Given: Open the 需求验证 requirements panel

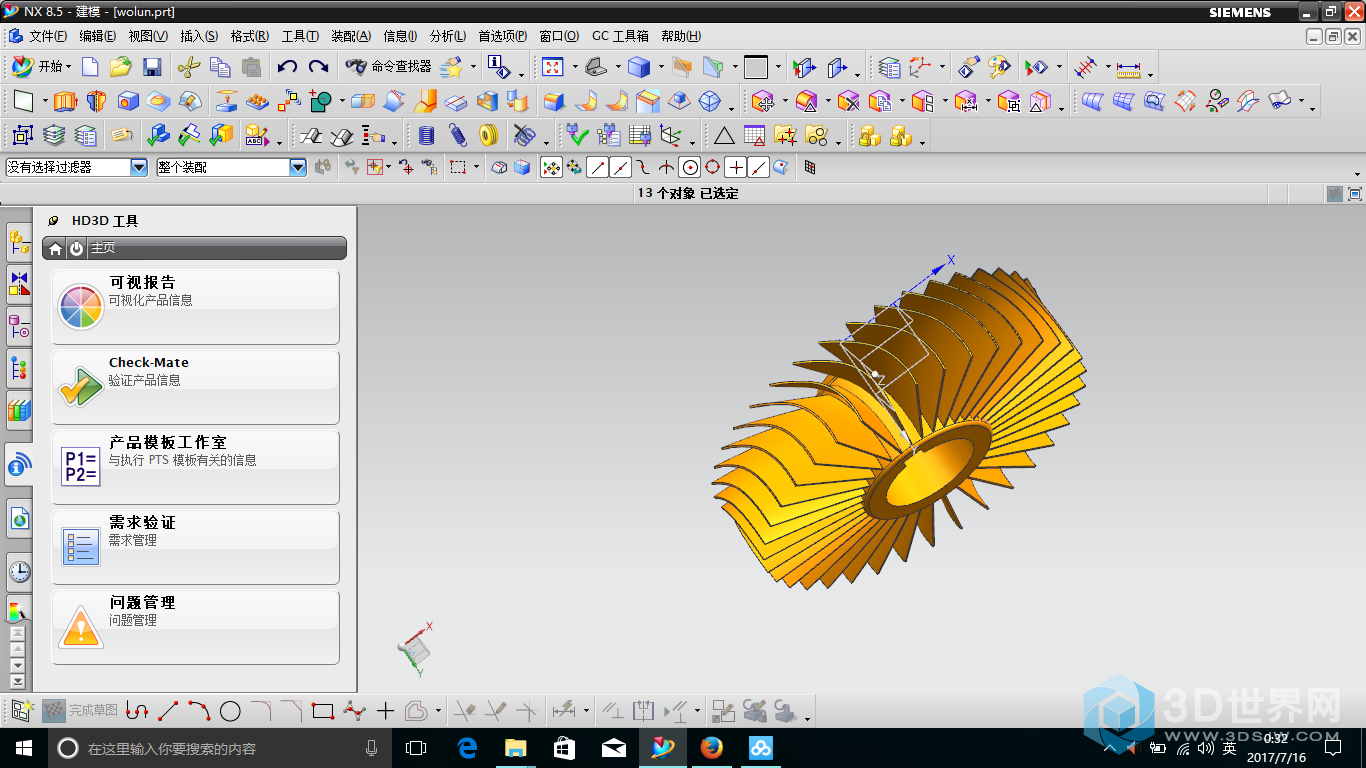Looking at the screenshot, I should click(195, 547).
